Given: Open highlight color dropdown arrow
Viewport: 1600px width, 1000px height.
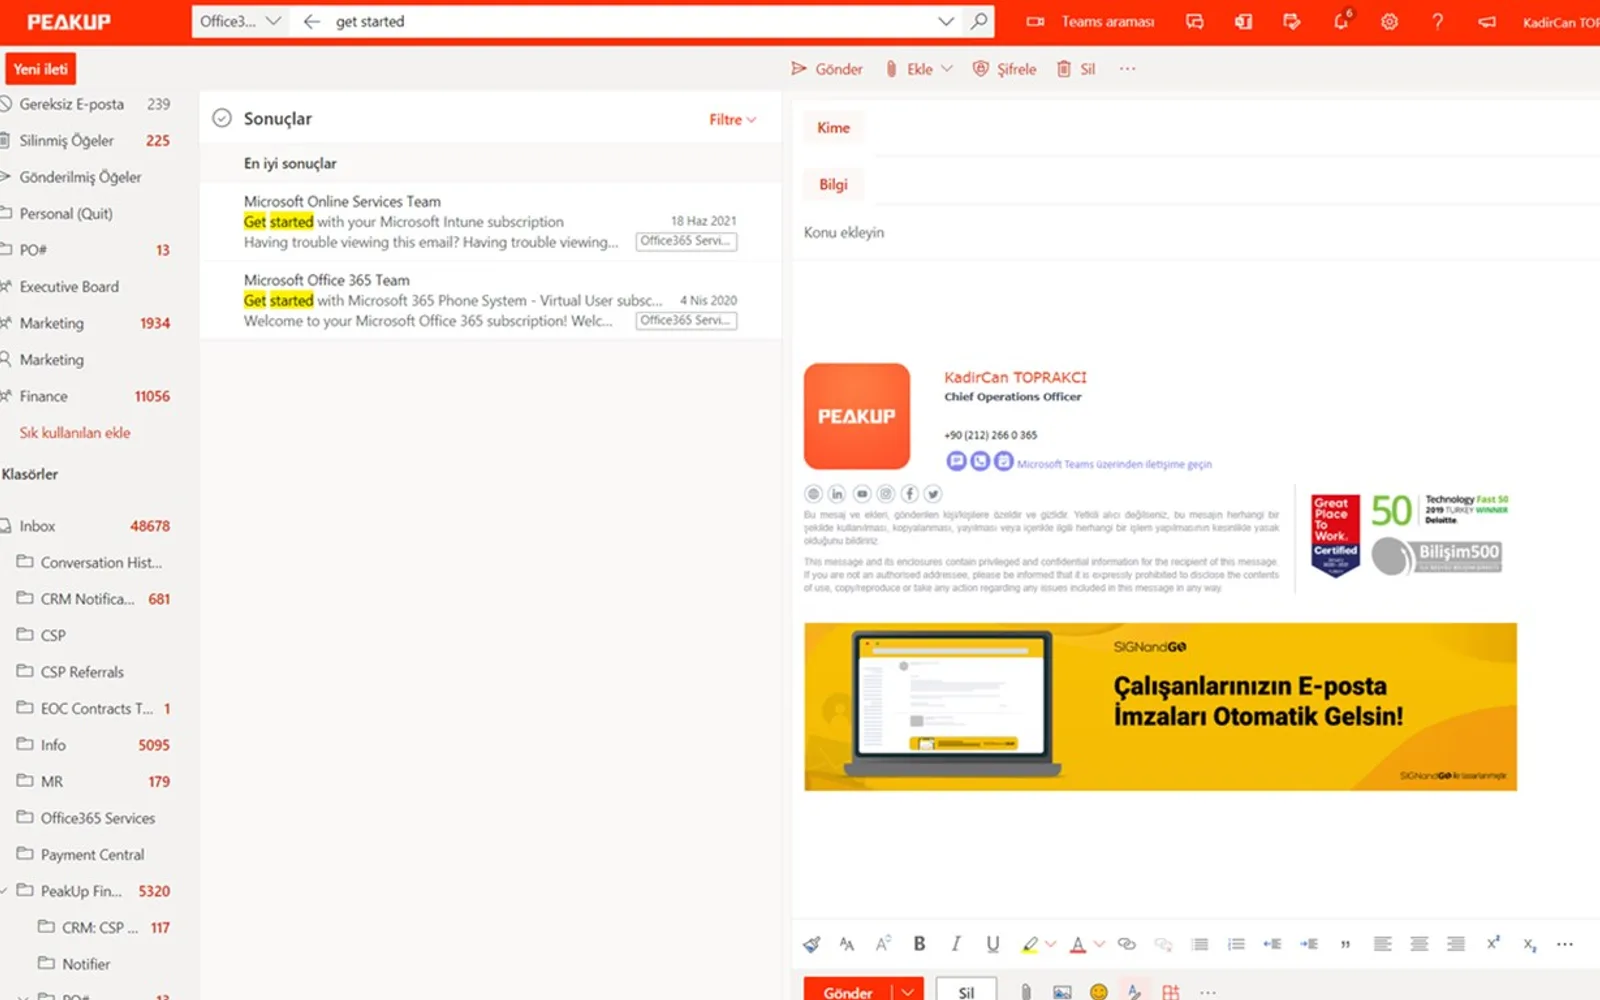Looking at the screenshot, I should click(1050, 944).
